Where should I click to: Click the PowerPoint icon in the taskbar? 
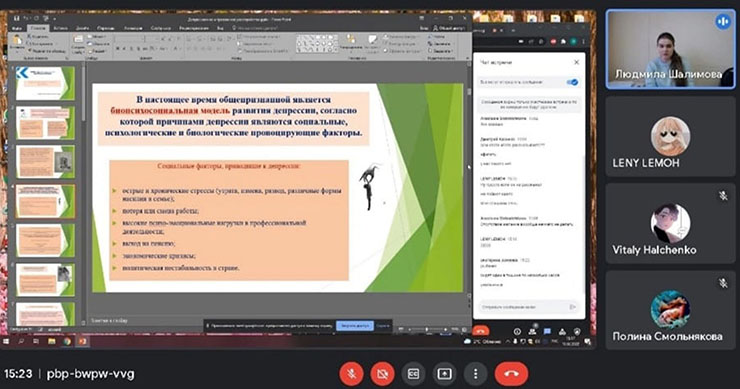[x=83, y=341]
